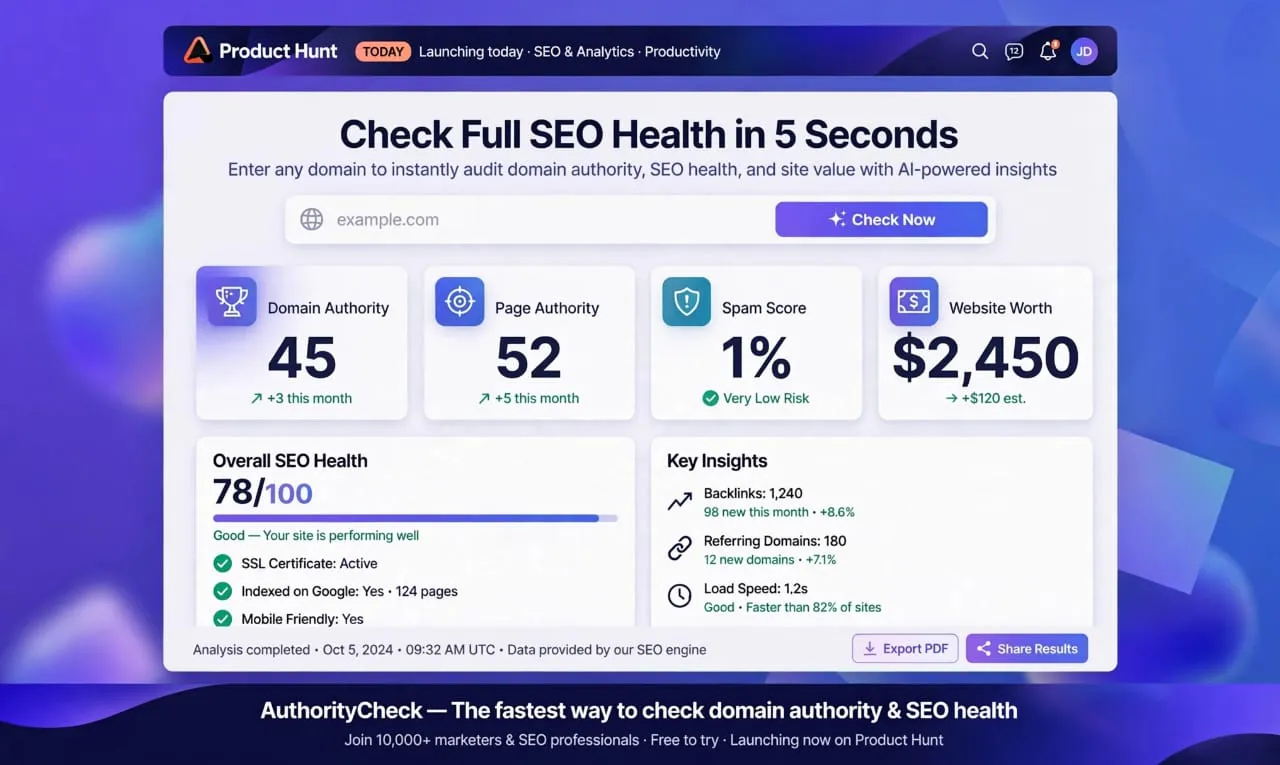Open the comments icon showing 12
The height and width of the screenshot is (765, 1280).
pos(1014,51)
